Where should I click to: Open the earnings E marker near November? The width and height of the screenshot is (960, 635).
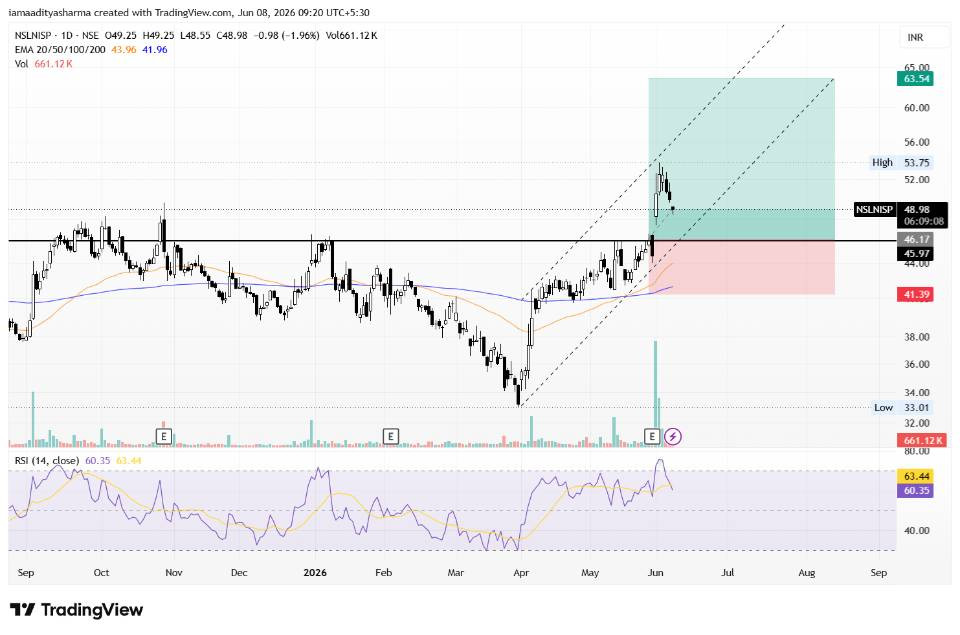coord(163,437)
